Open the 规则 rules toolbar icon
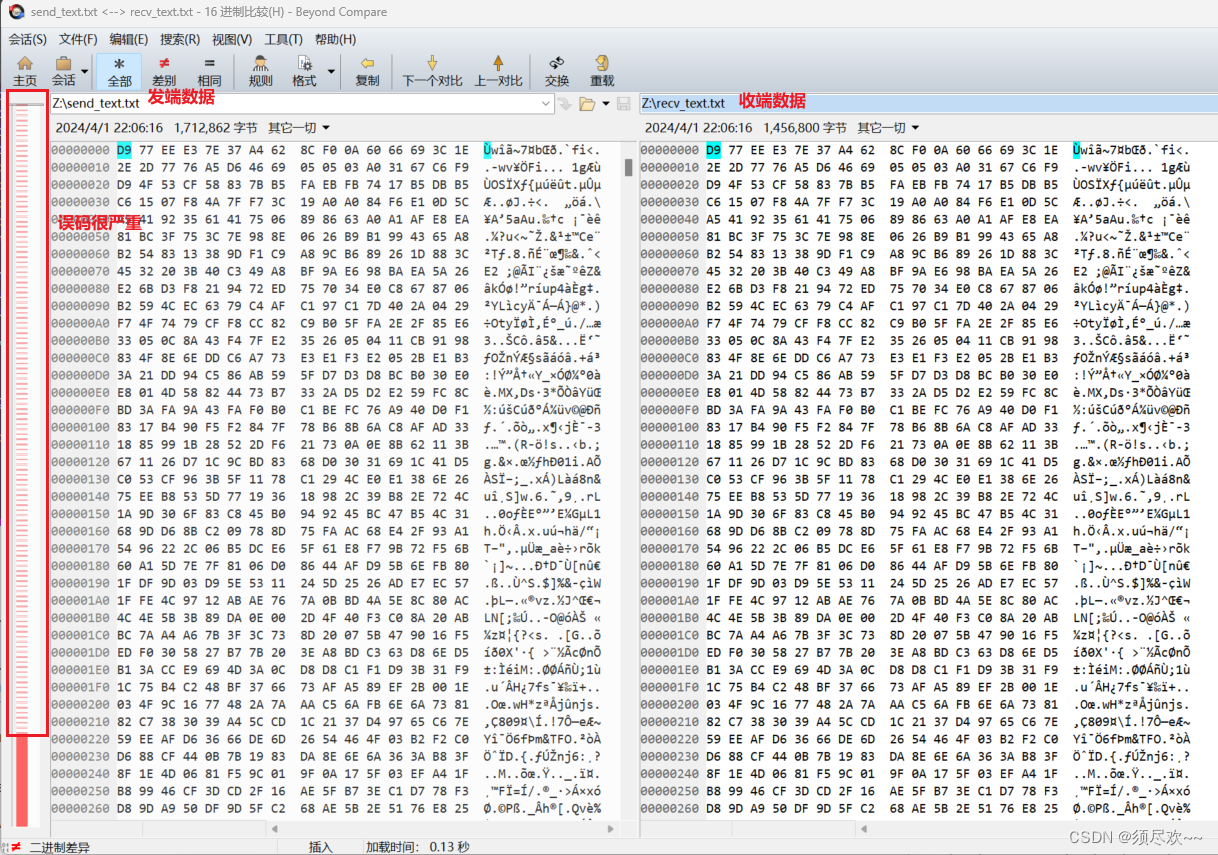Screen dimensions: 1218x855 [260, 70]
